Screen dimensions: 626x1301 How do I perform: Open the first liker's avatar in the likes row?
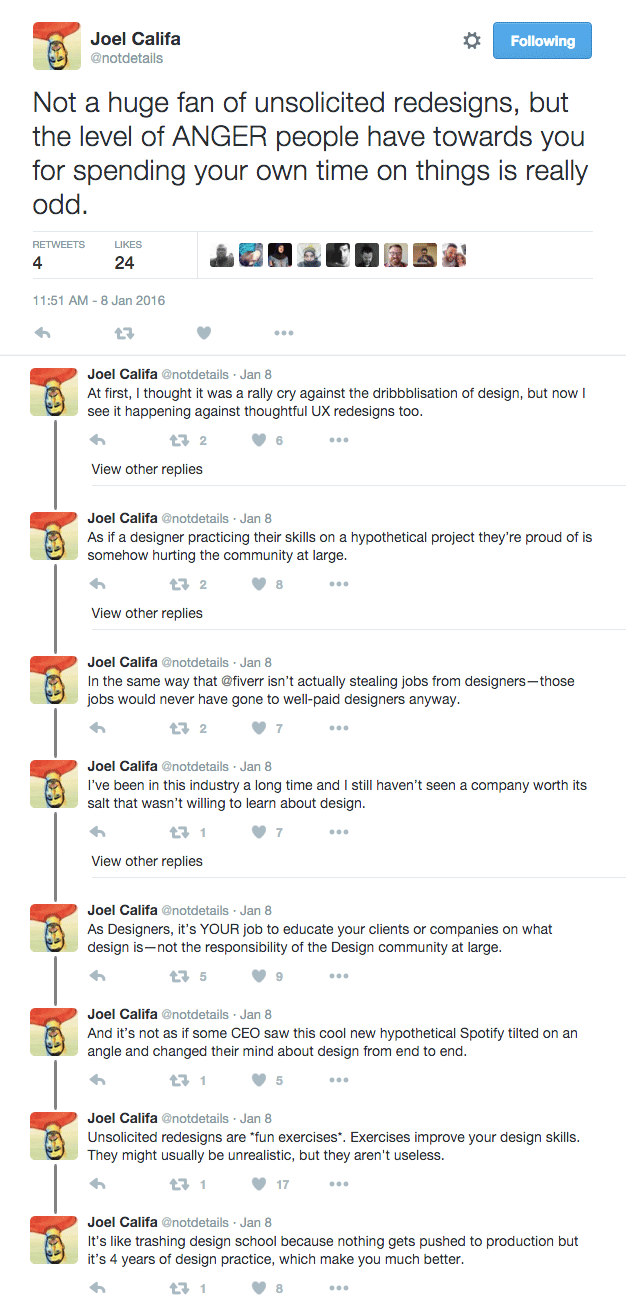tap(222, 255)
